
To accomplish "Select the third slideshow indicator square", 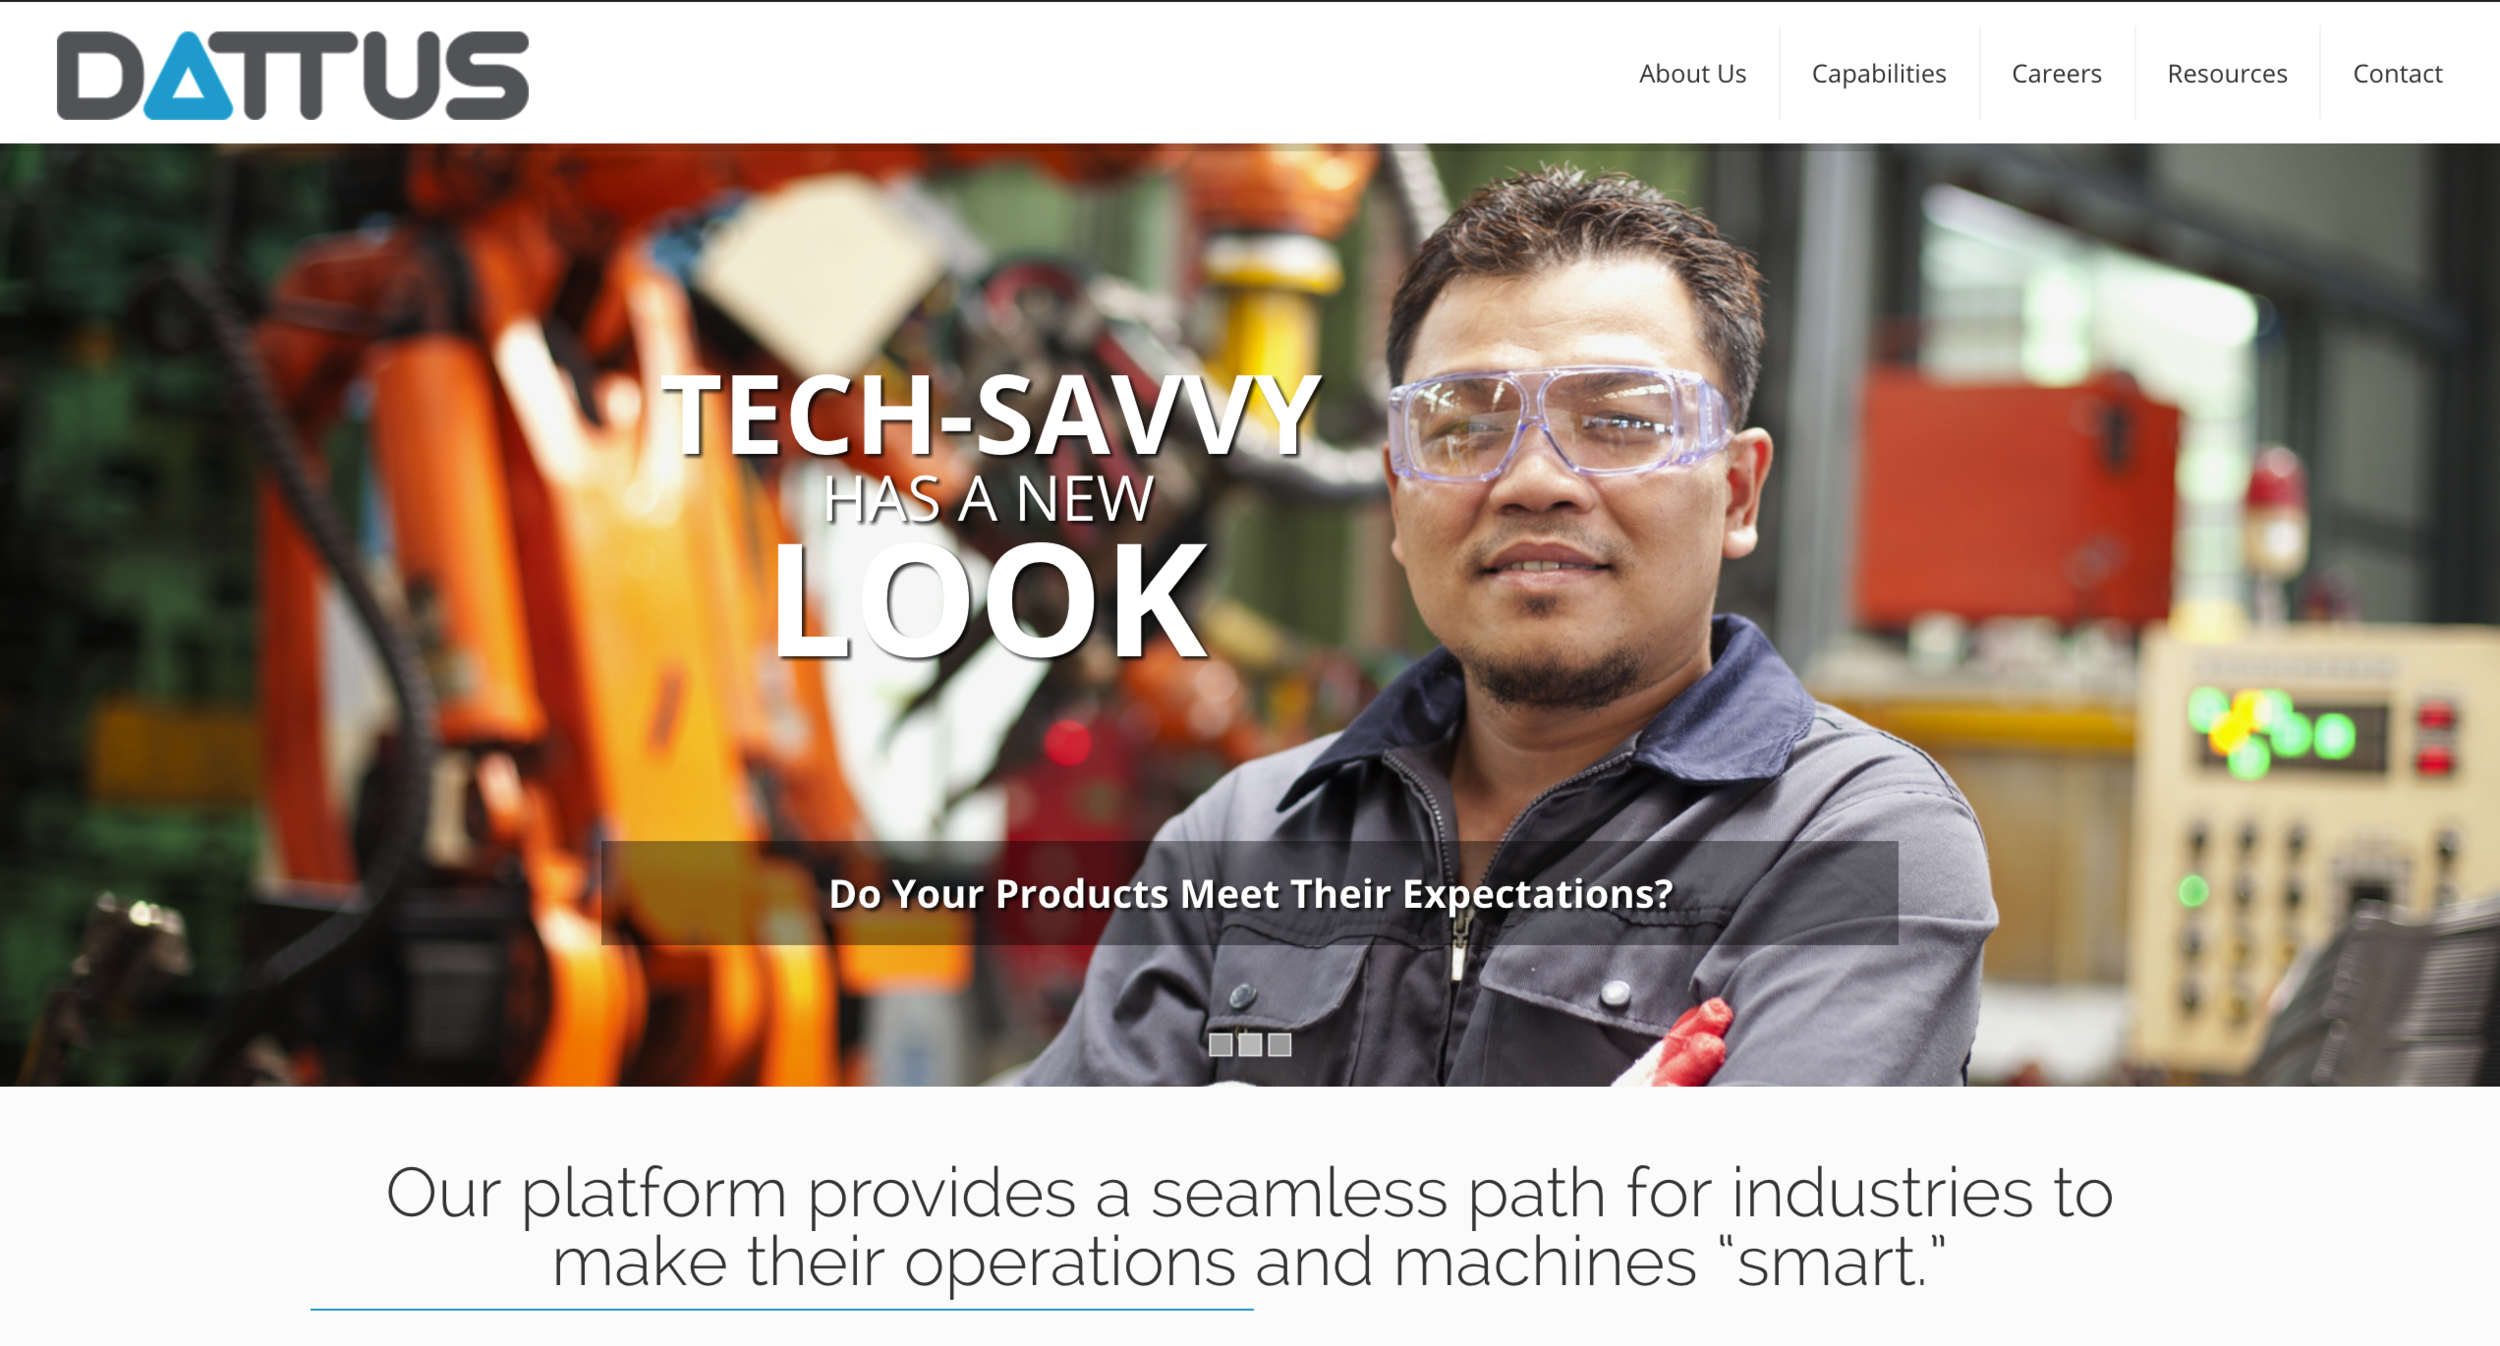I will [1280, 1045].
